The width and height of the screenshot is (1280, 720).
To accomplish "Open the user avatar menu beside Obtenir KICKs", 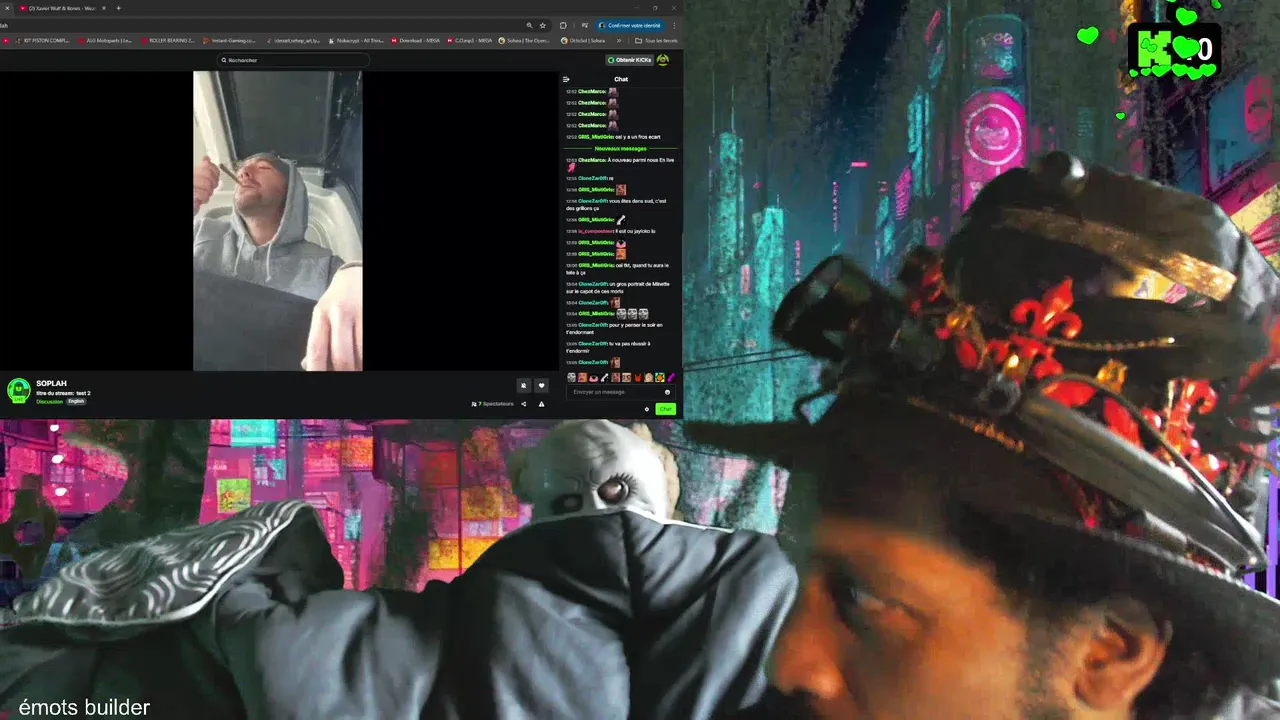I will (663, 60).
